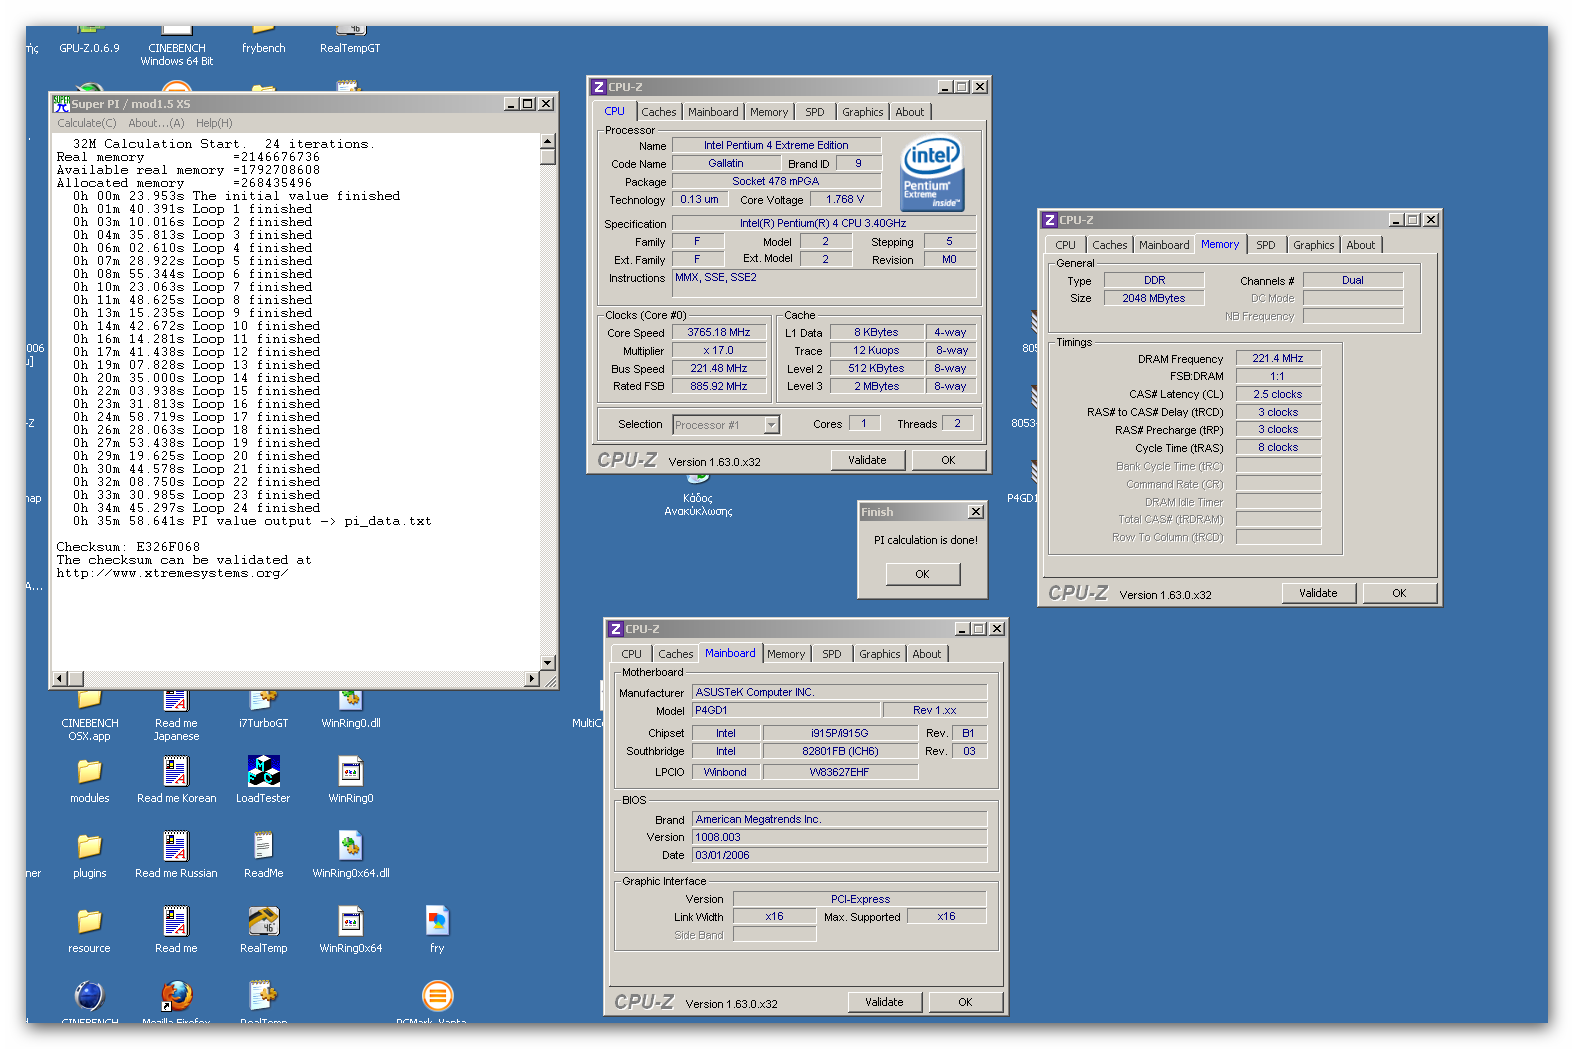The height and width of the screenshot is (1049, 1574).
Task: Launch Mozilla Firefox desktop icon
Action: click(176, 996)
